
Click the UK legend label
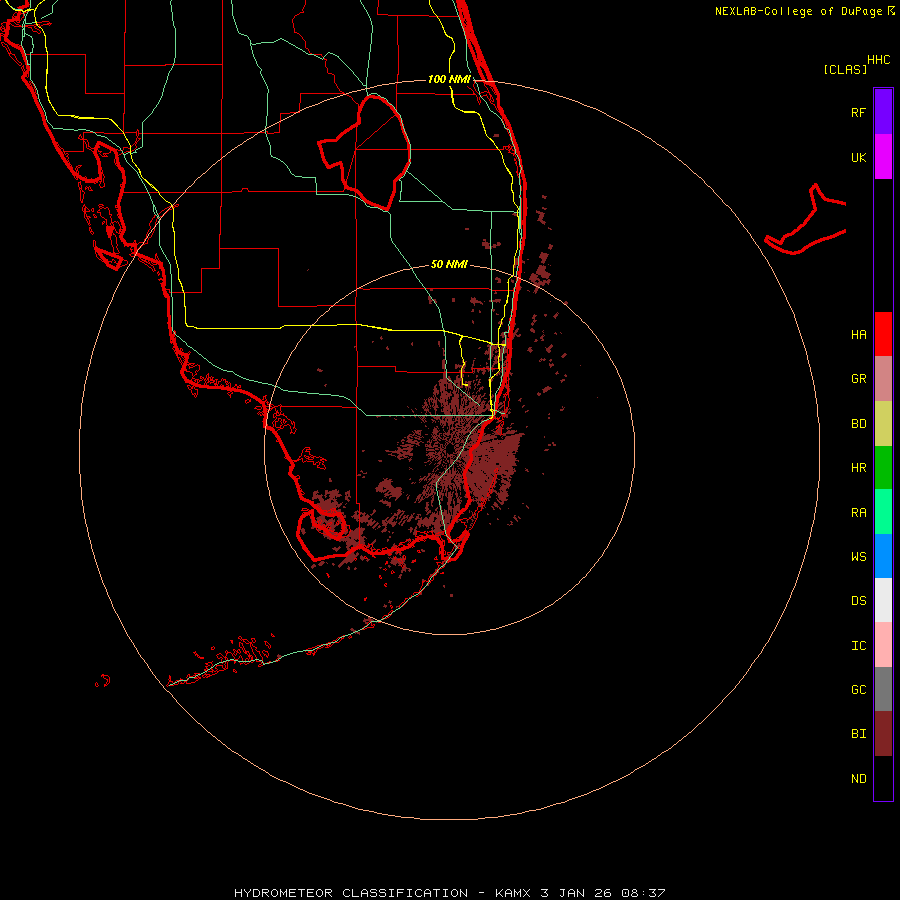[858, 157]
